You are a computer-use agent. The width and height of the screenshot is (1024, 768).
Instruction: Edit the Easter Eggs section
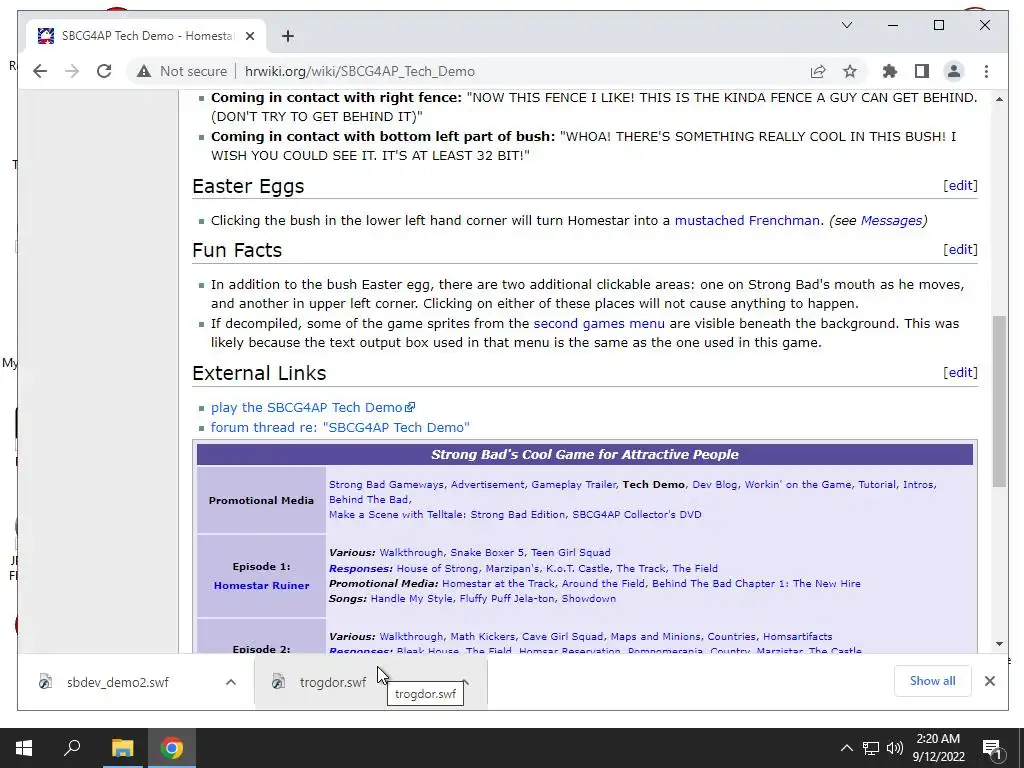tap(960, 185)
